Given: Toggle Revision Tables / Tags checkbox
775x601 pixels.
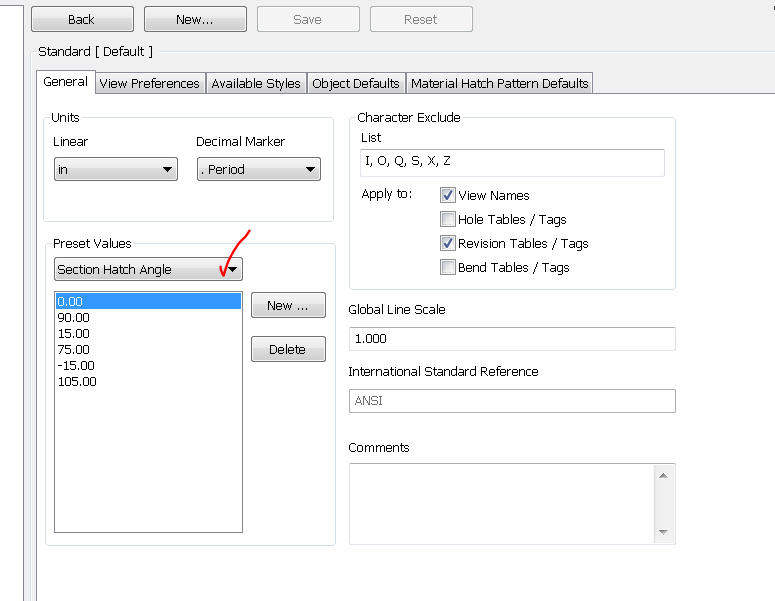Looking at the screenshot, I should click(x=448, y=244).
